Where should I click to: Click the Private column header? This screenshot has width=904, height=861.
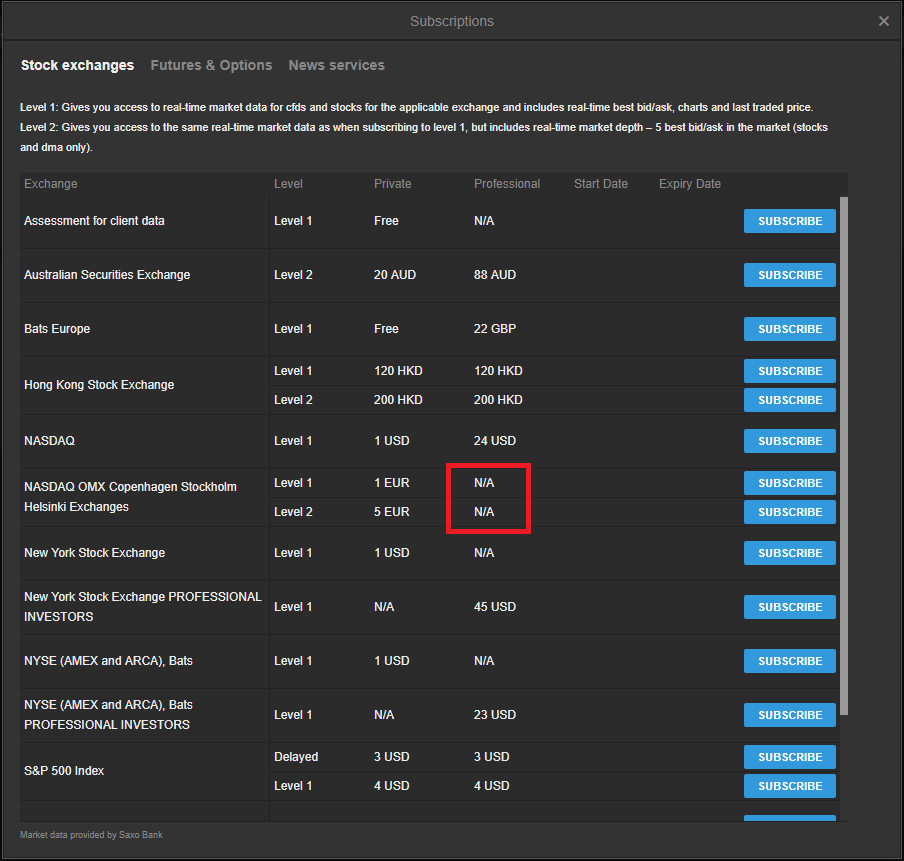392,184
